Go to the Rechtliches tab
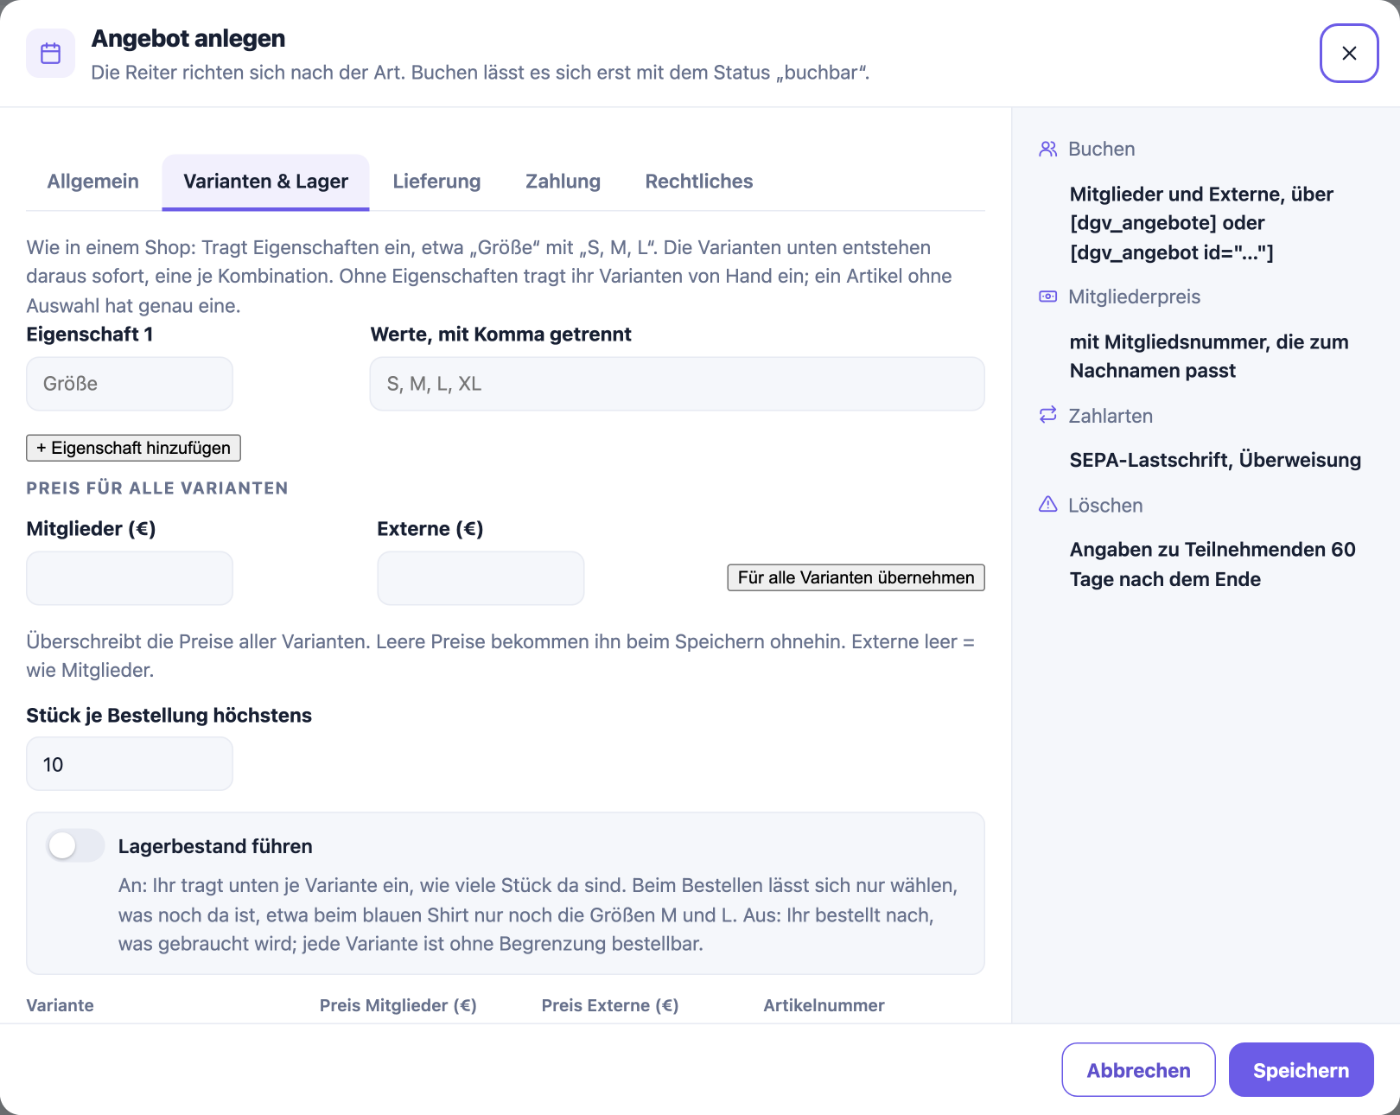1400x1115 pixels. [699, 182]
